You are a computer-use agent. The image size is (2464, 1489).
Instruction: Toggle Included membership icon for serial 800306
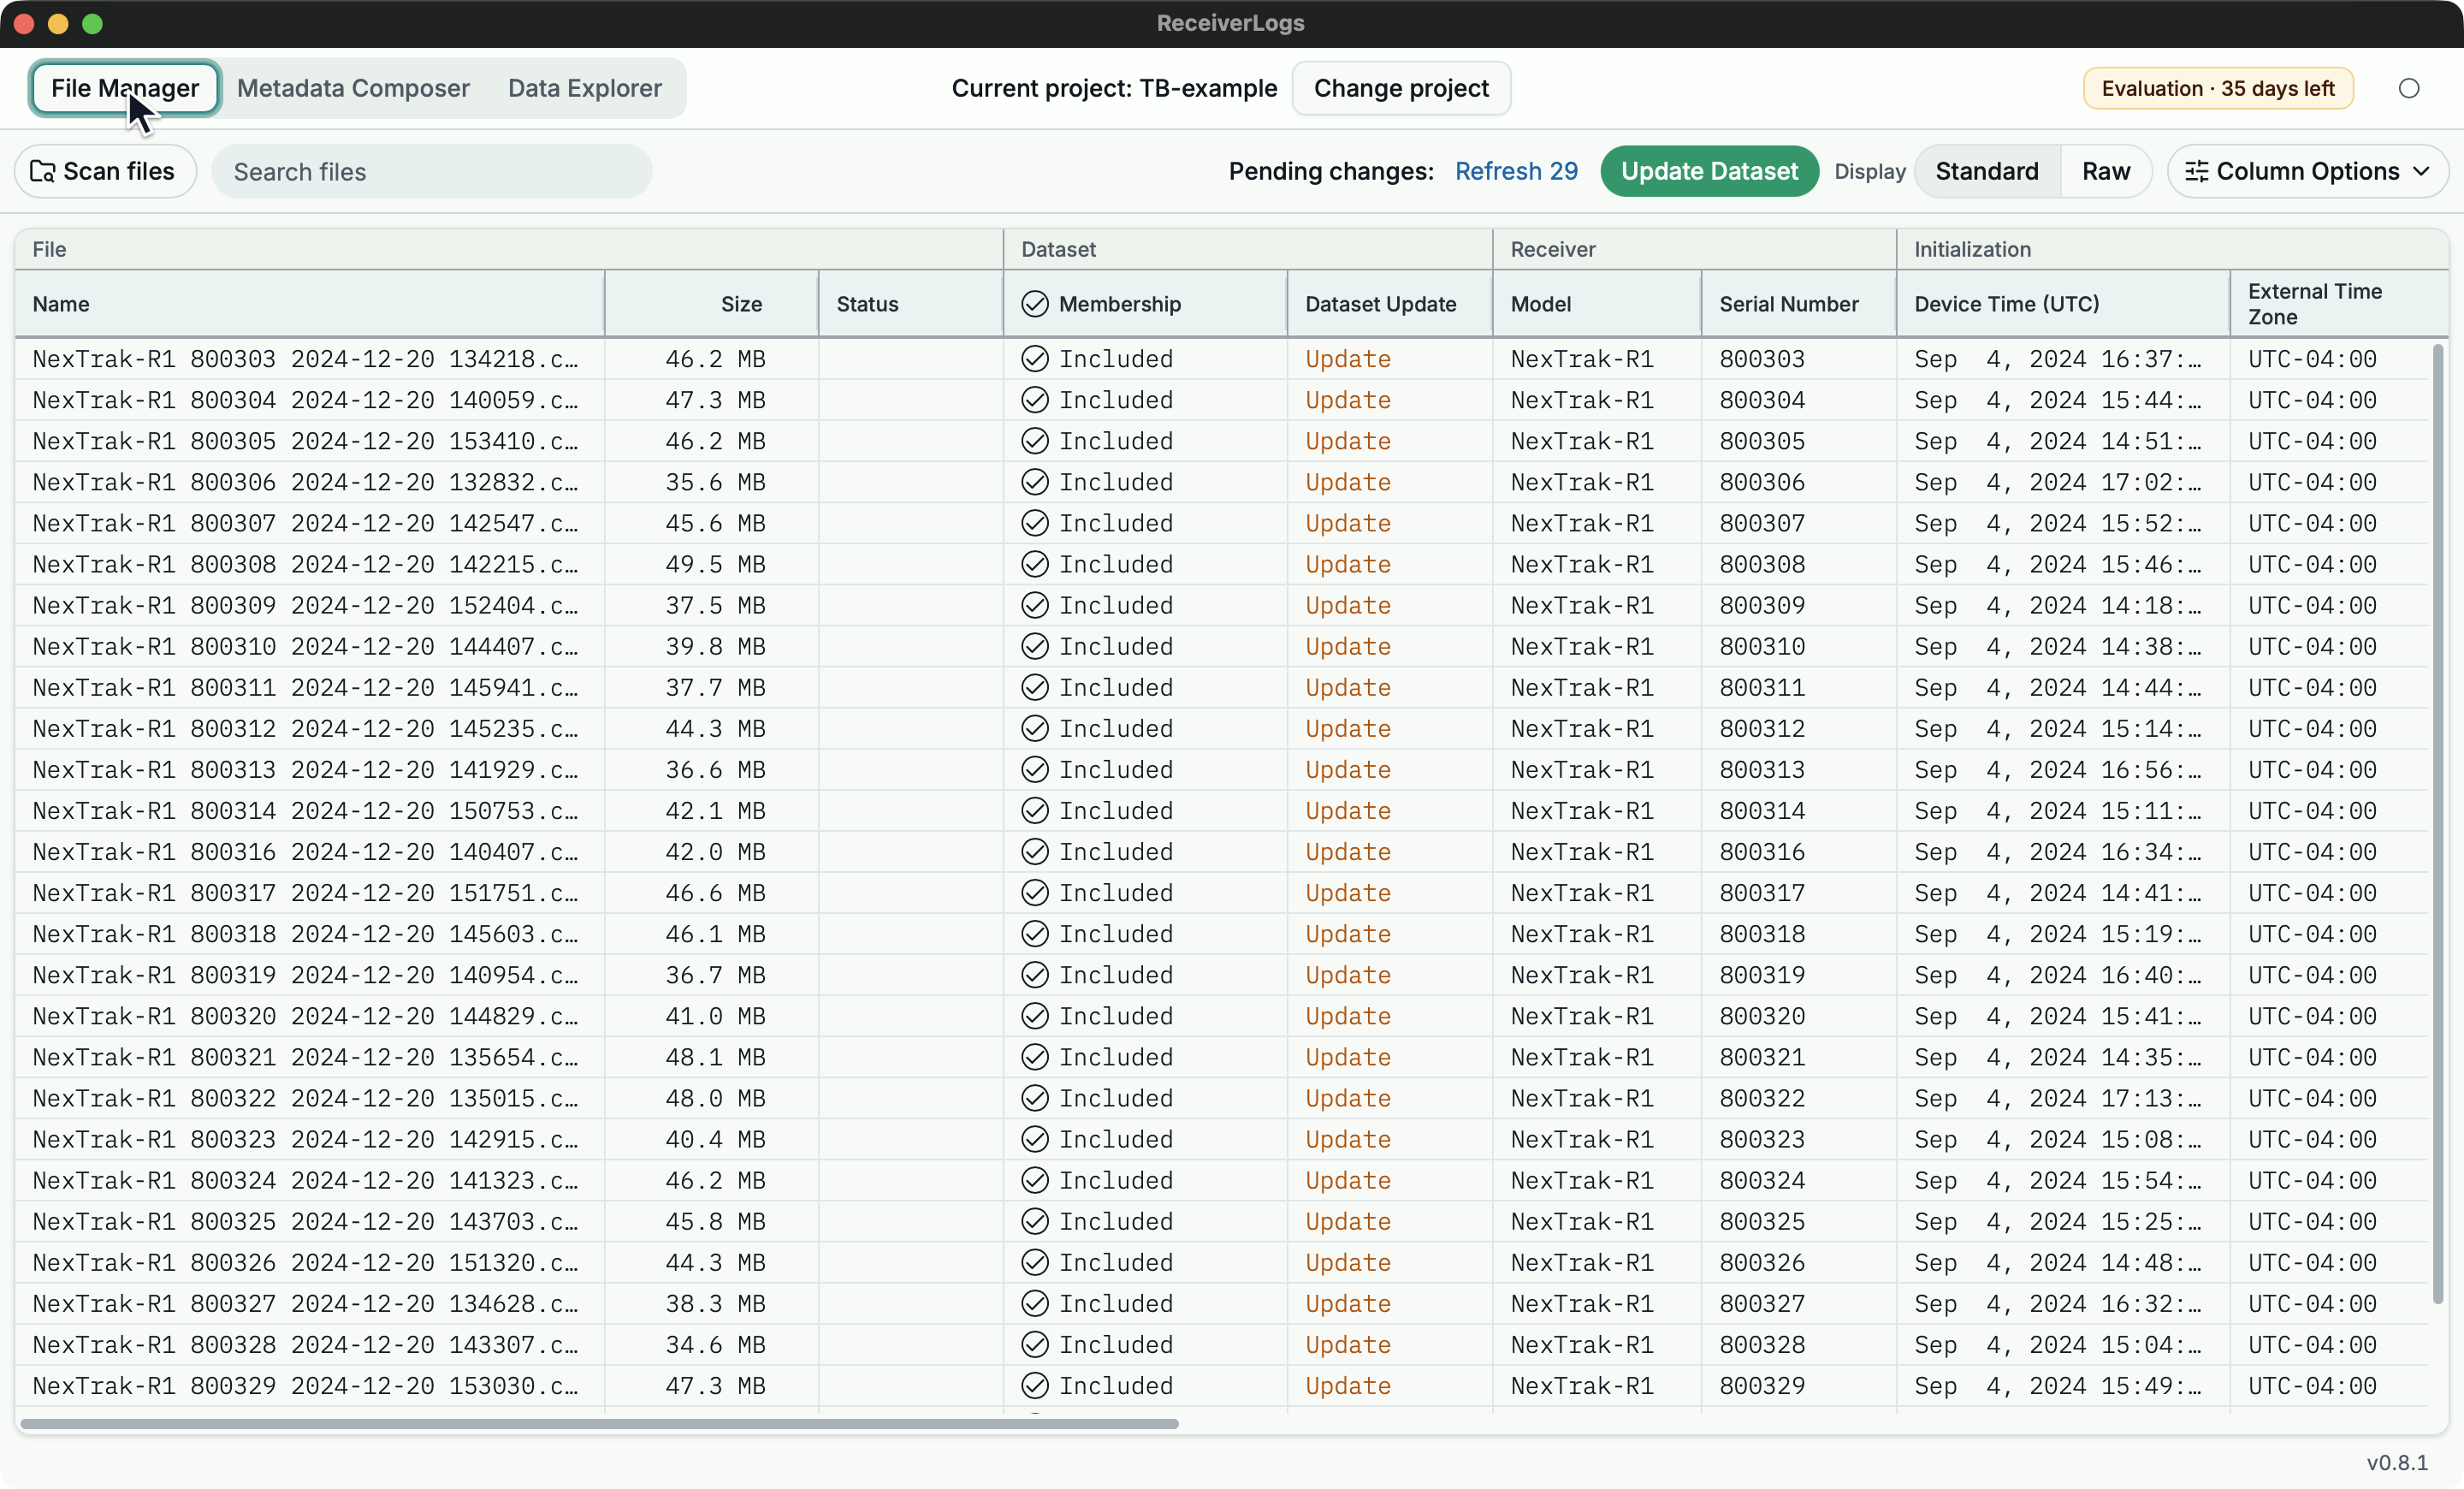[1035, 482]
